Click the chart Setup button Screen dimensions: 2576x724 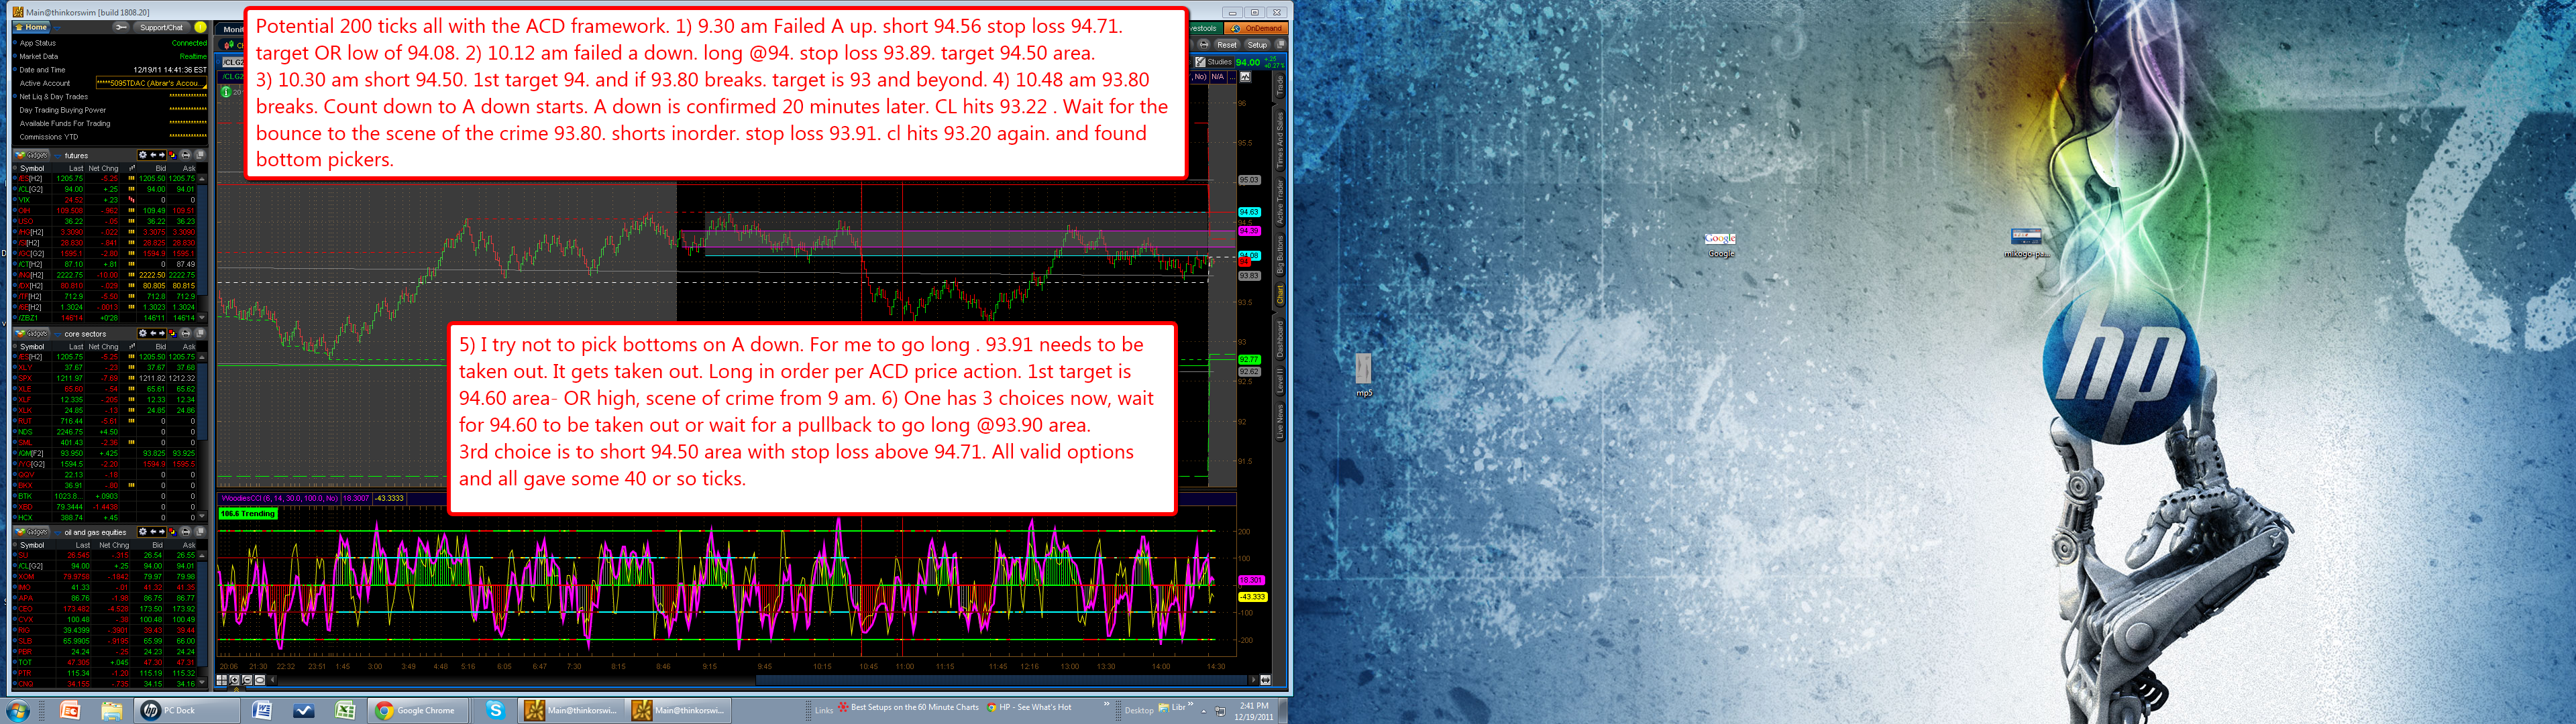[x=1257, y=44]
